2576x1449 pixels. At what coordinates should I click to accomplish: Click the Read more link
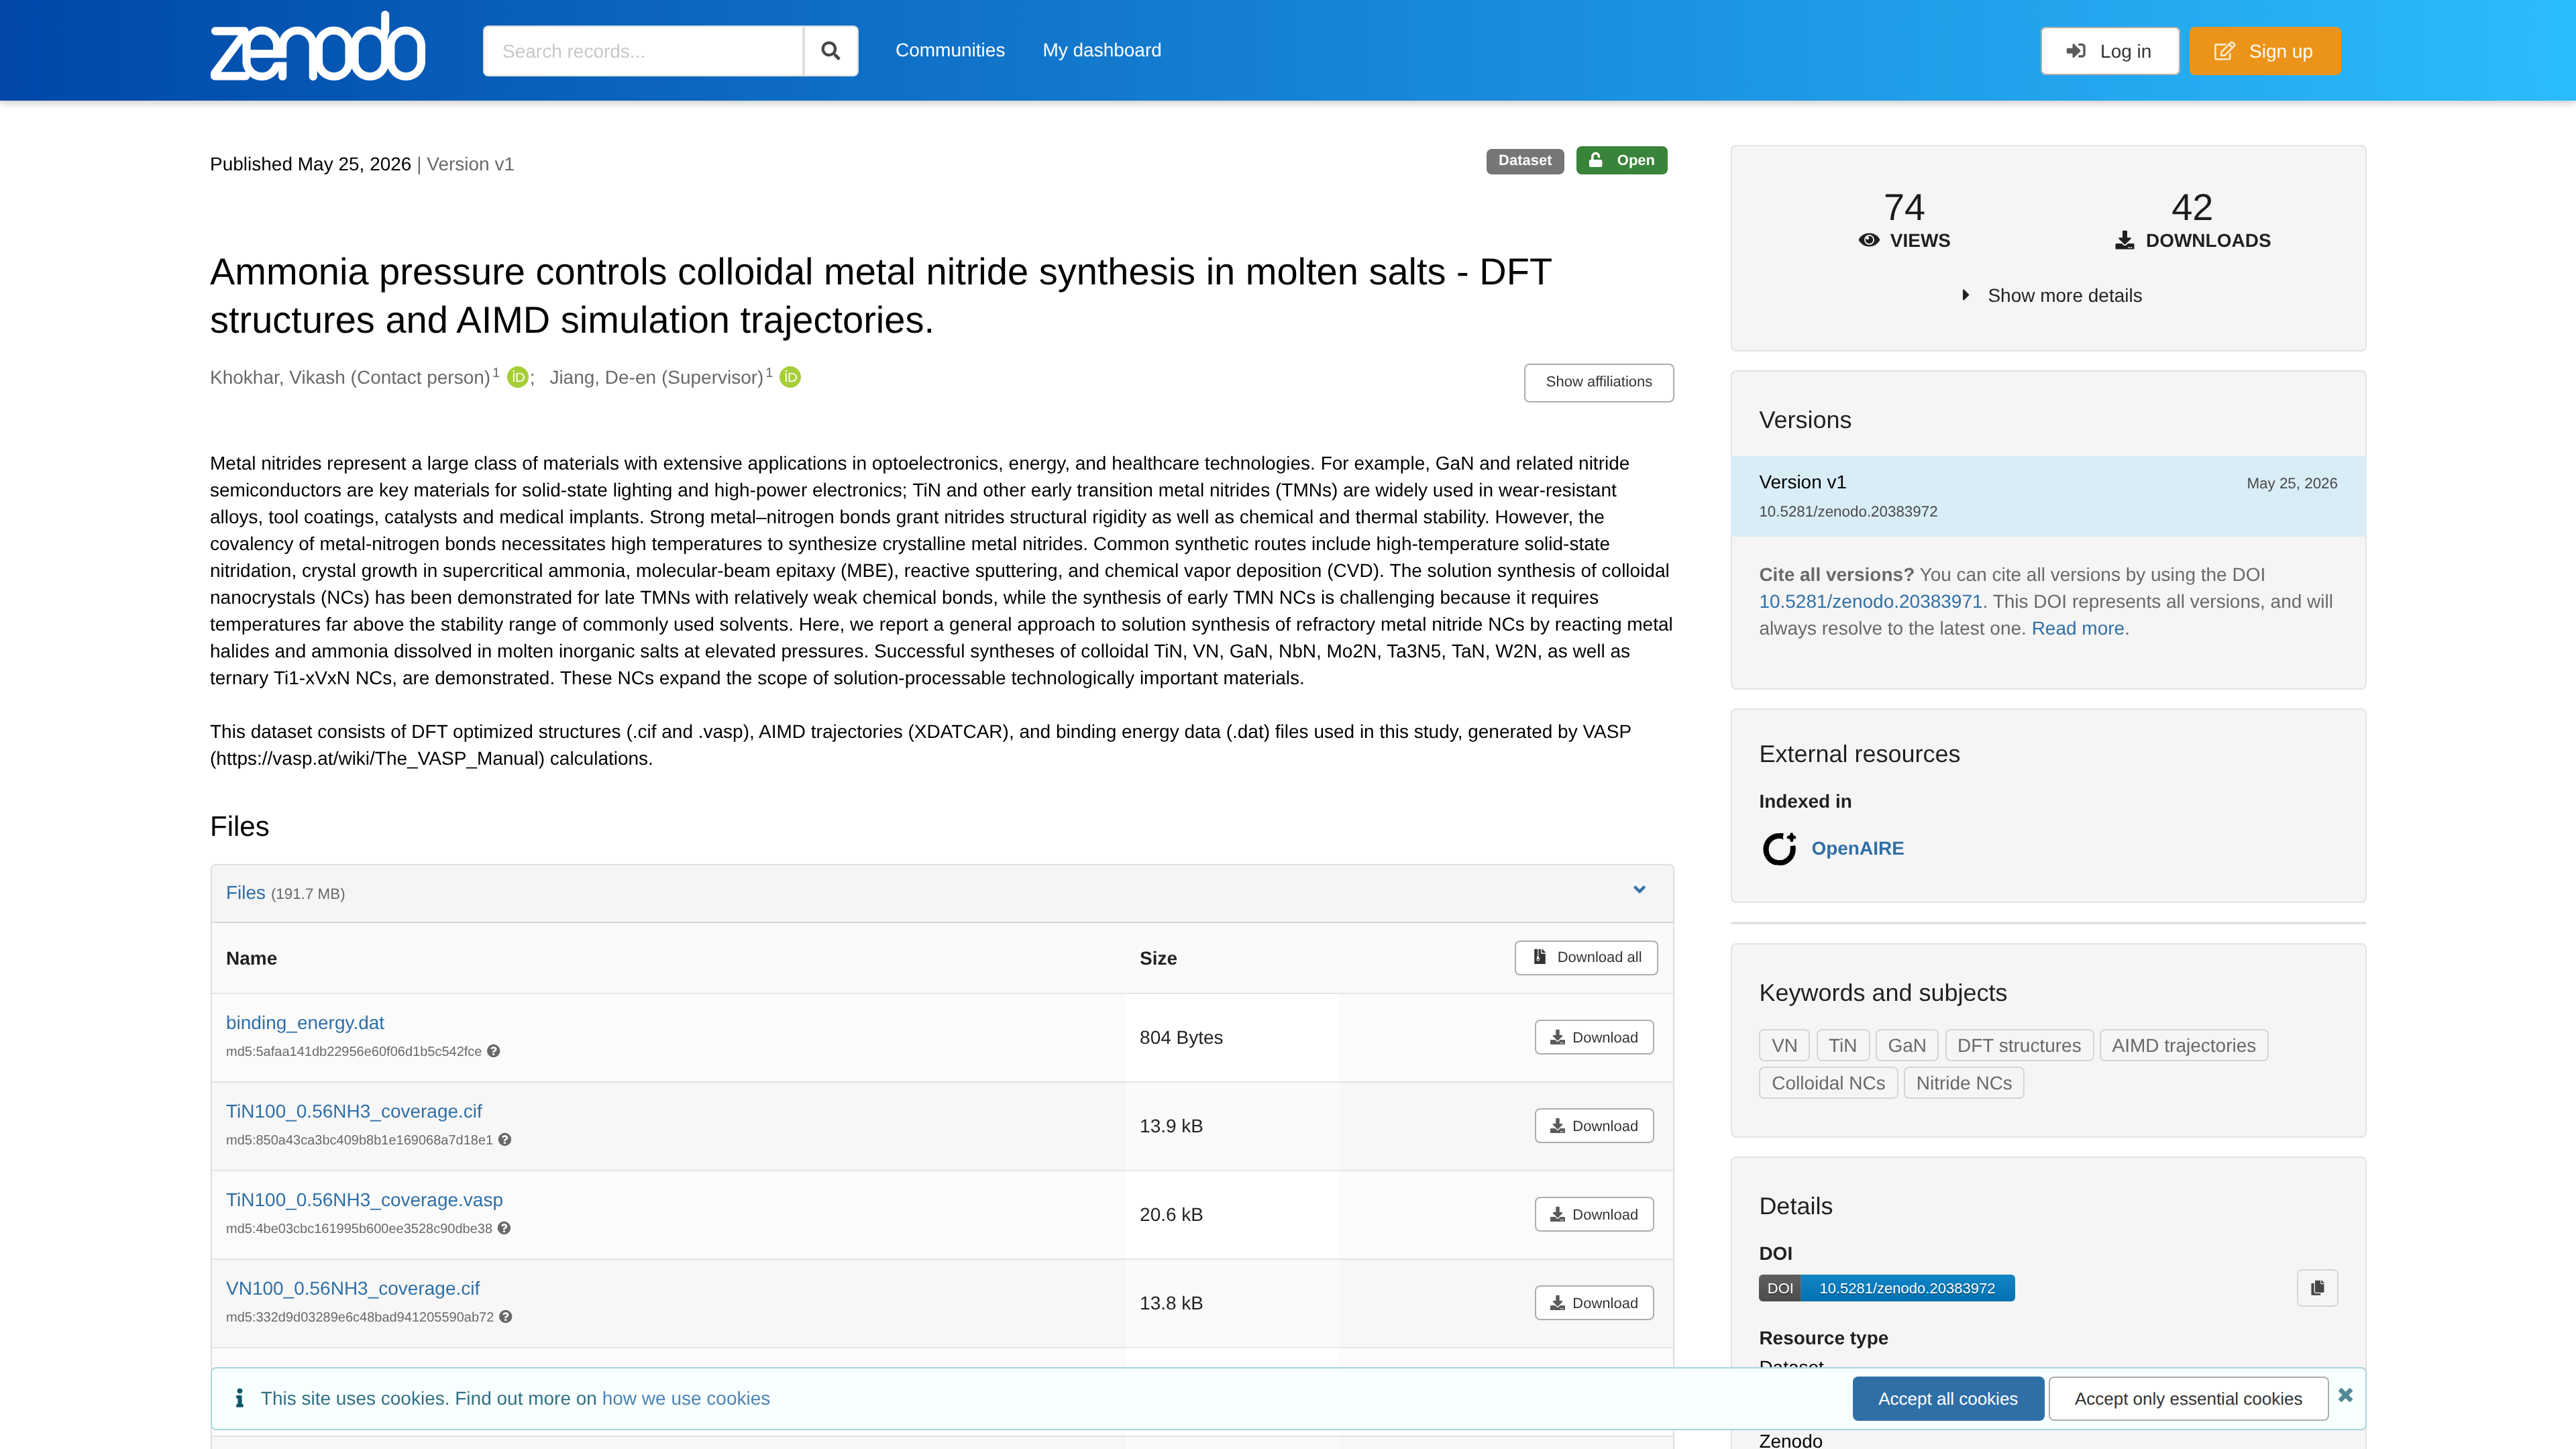click(x=2078, y=629)
